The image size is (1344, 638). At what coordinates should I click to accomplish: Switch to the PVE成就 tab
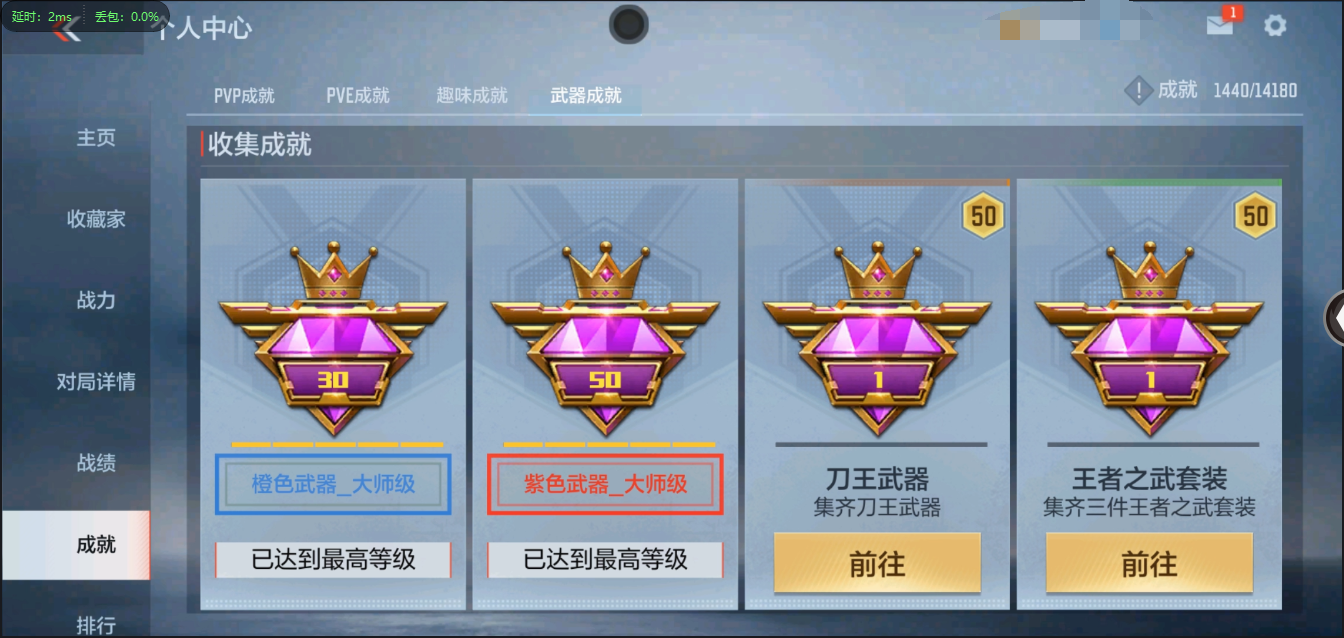click(358, 96)
